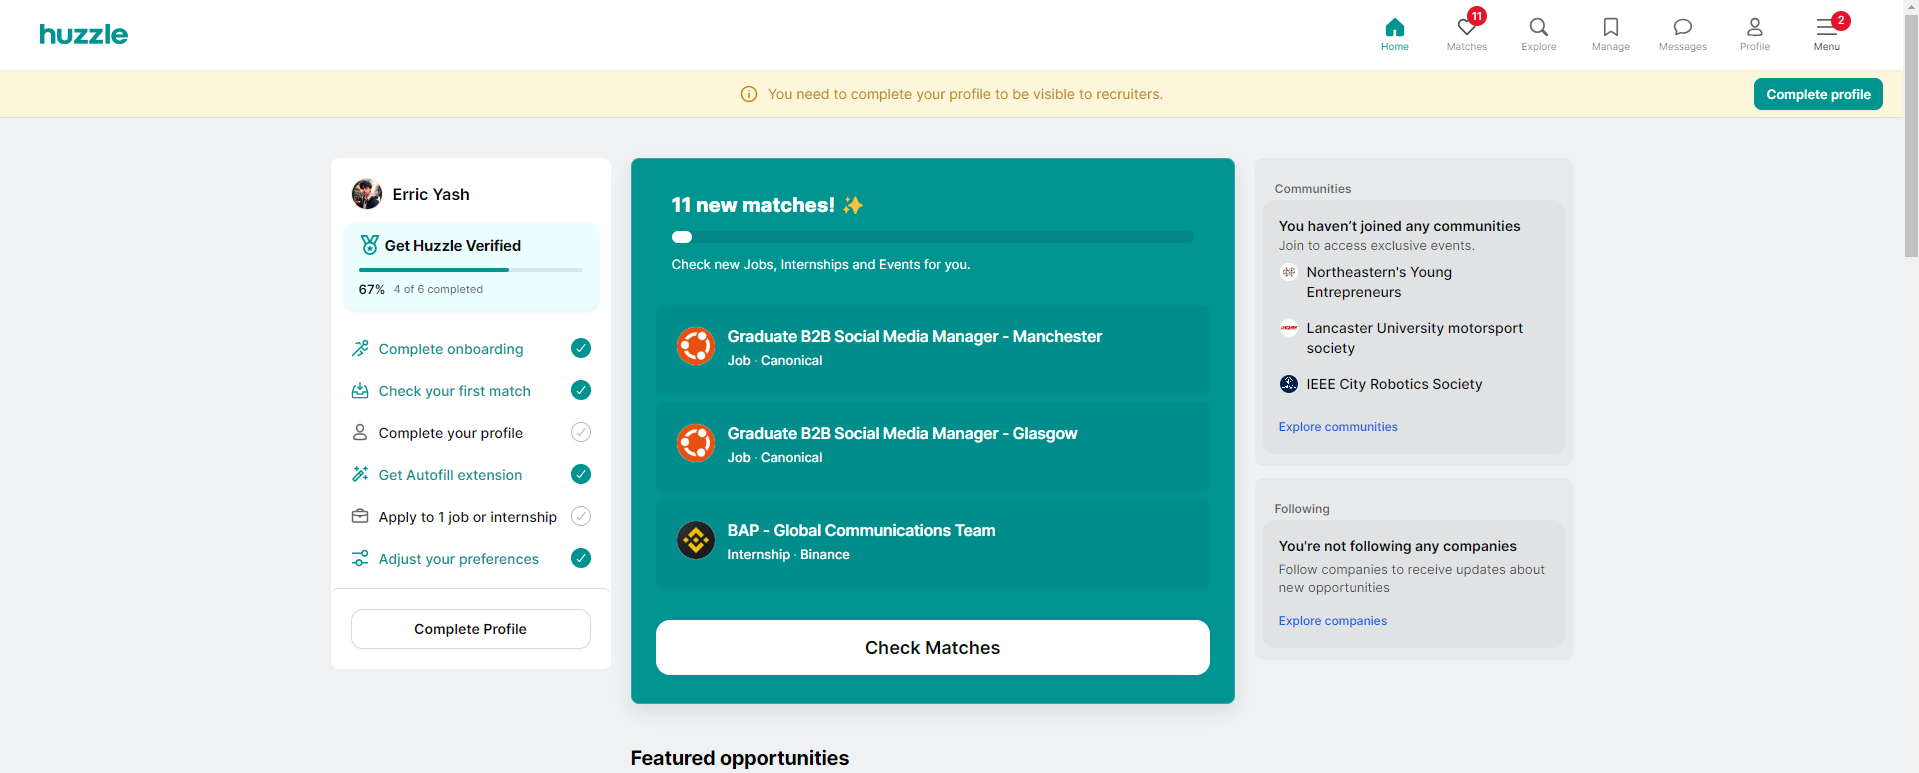This screenshot has height=773, width=1919.
Task: Open the Manage bookmark tab
Action: coord(1610,34)
